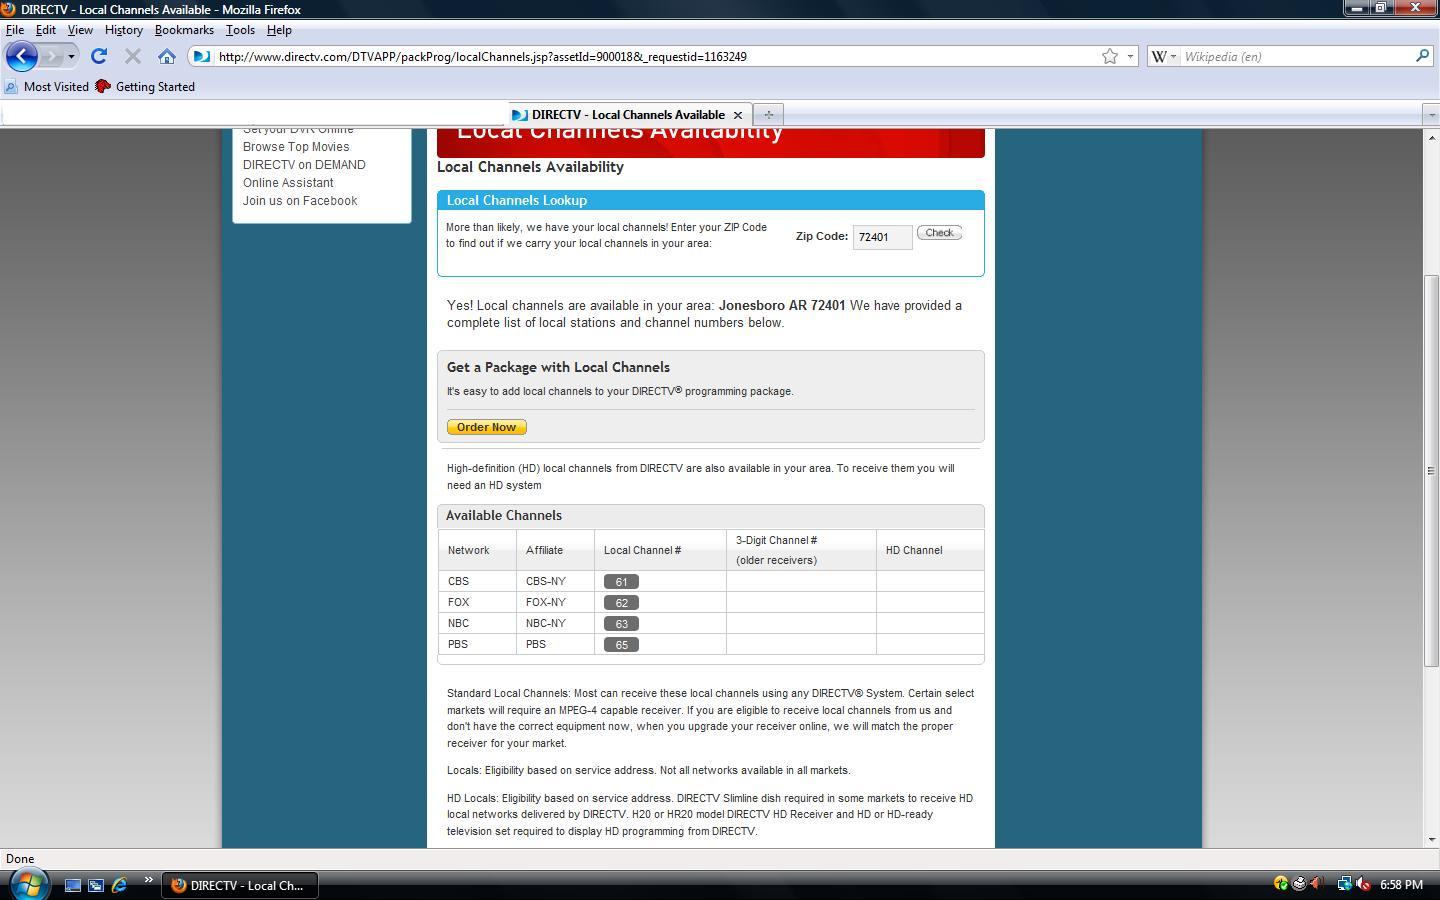This screenshot has width=1440, height=900.
Task: Open the list all tabs dropdown
Action: [x=1430, y=114]
